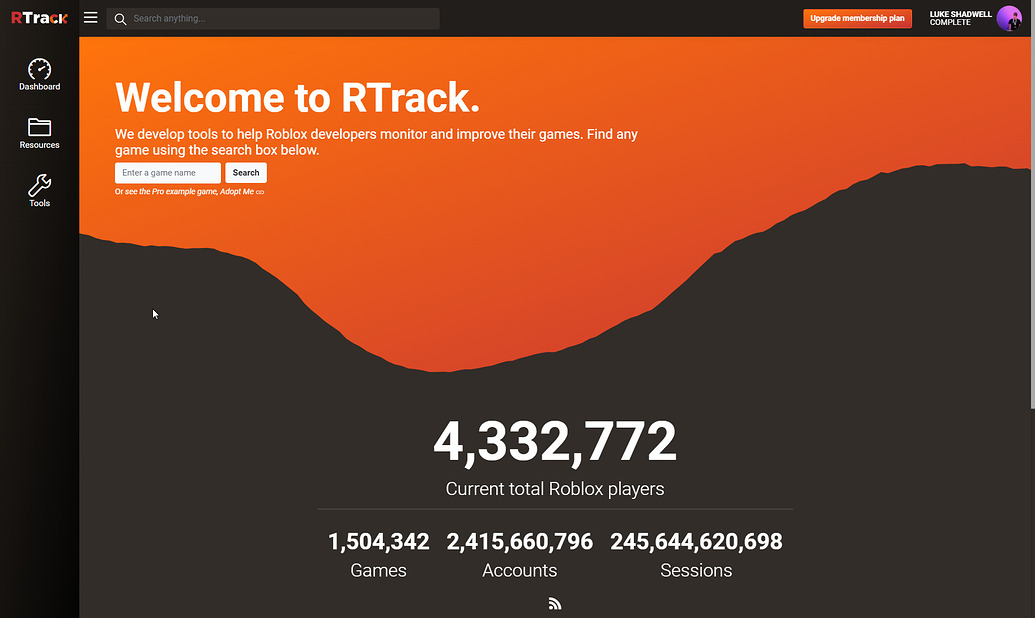Open the hamburger navigation menu
Screen dimensions: 1035x618
90,17
